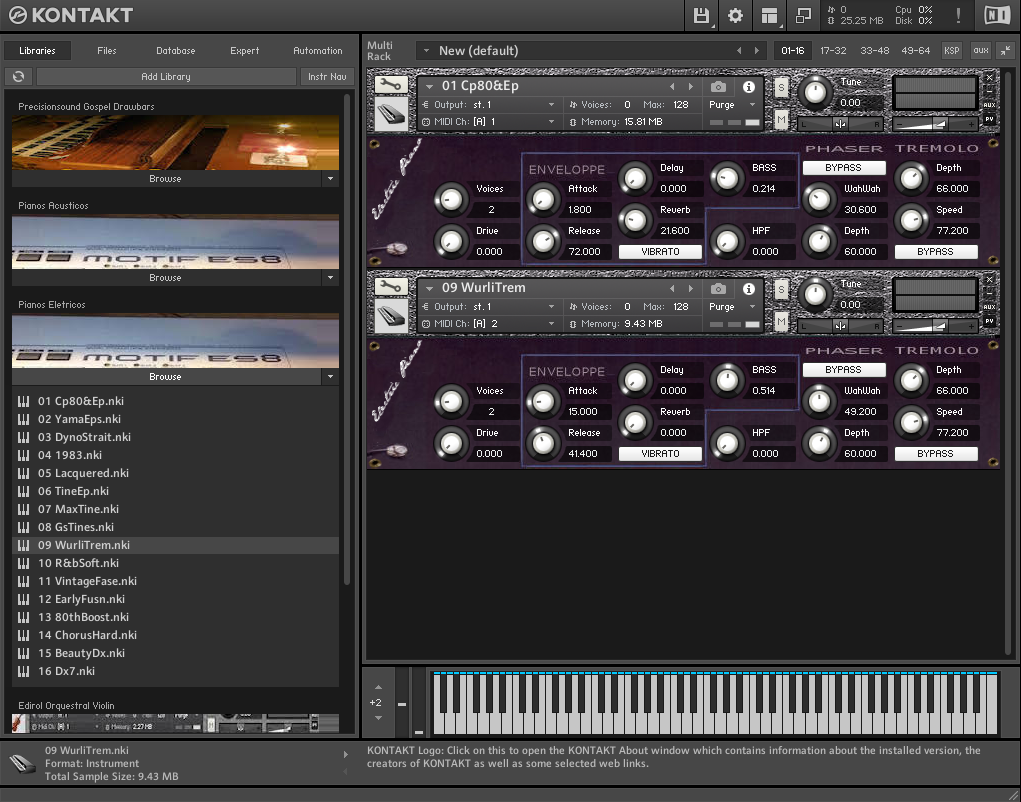Click the exclamation panic button

point(958,16)
